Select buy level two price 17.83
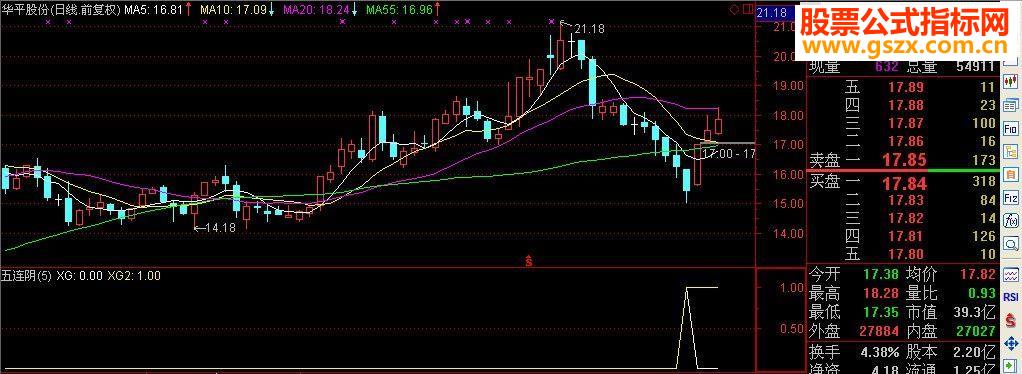 (906, 200)
